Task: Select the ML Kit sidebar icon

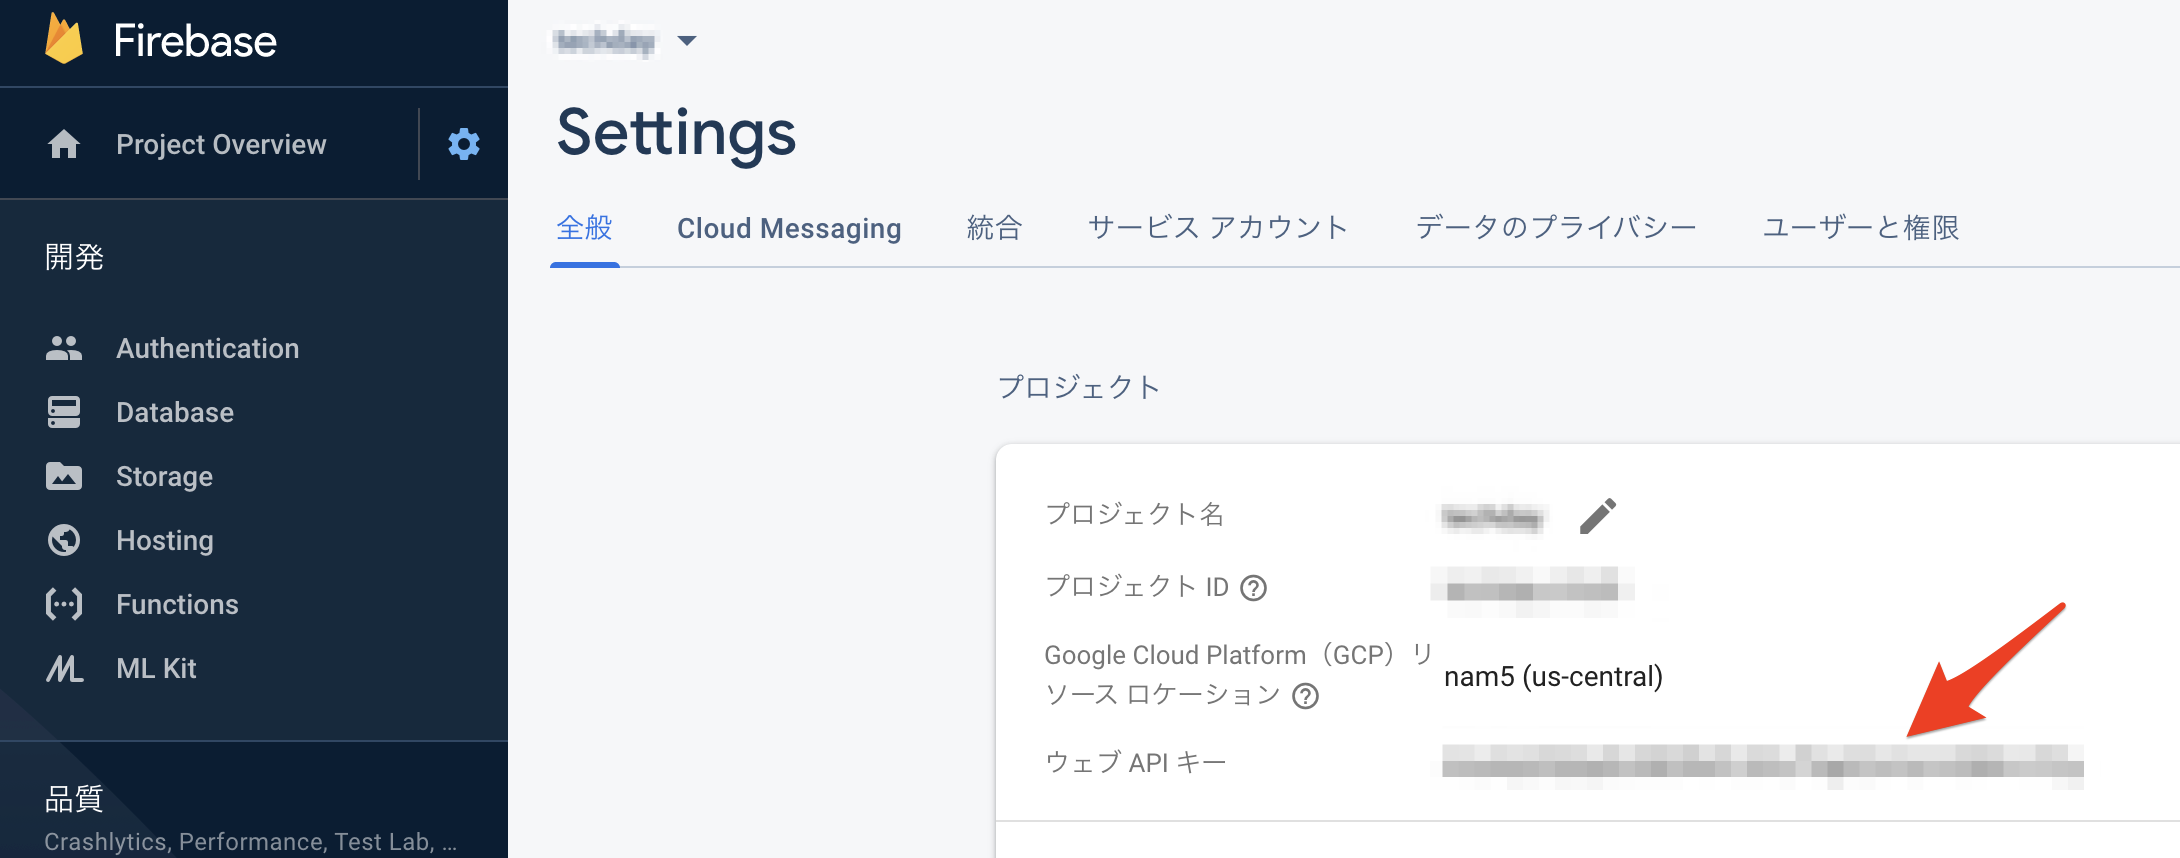Action: 64,668
